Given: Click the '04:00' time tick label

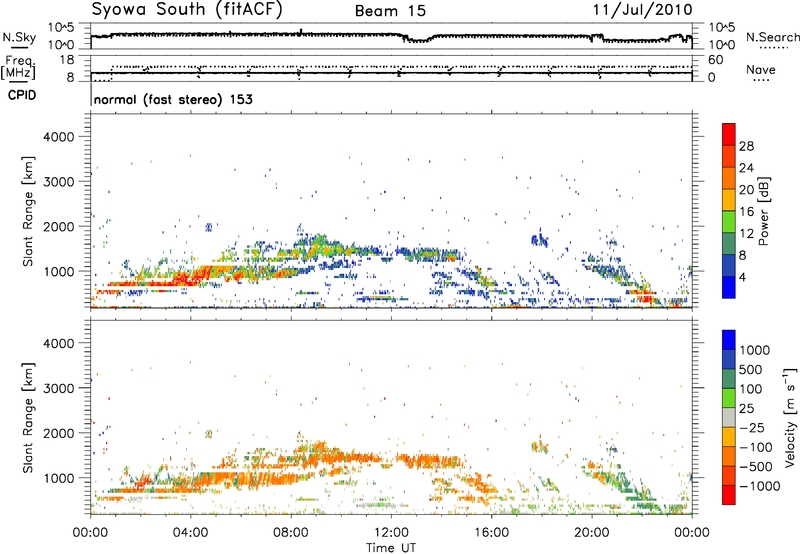Looking at the screenshot, I should (191, 533).
